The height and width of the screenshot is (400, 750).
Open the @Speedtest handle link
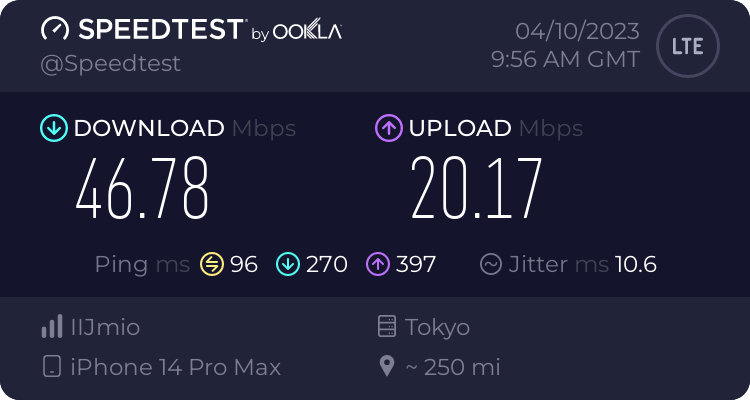pos(110,64)
